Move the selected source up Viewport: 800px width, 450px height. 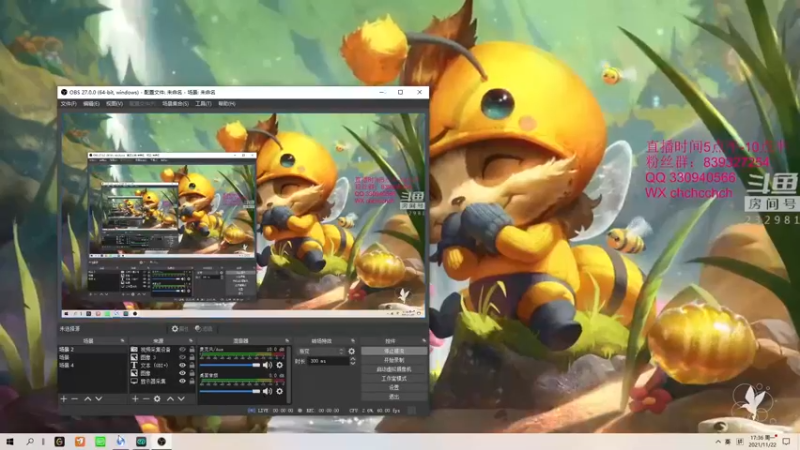click(170, 398)
